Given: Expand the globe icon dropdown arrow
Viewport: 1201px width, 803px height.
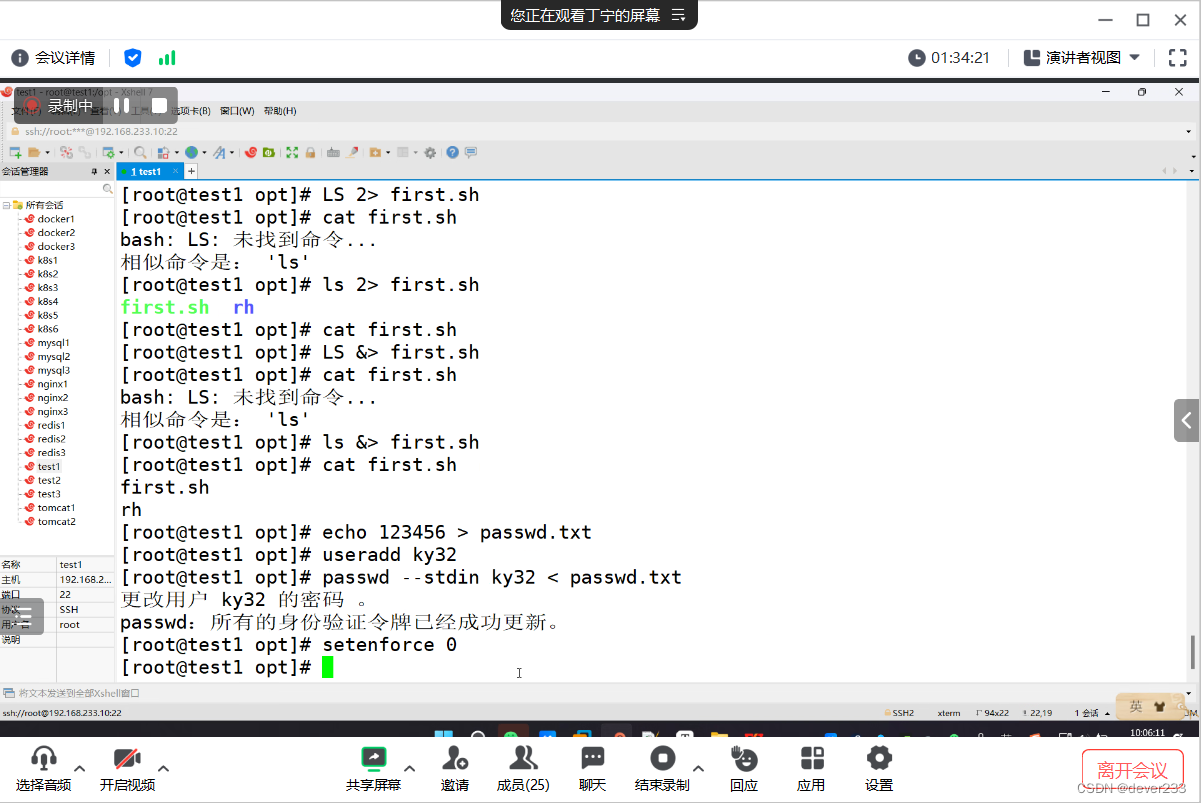Looking at the screenshot, I should point(204,153).
